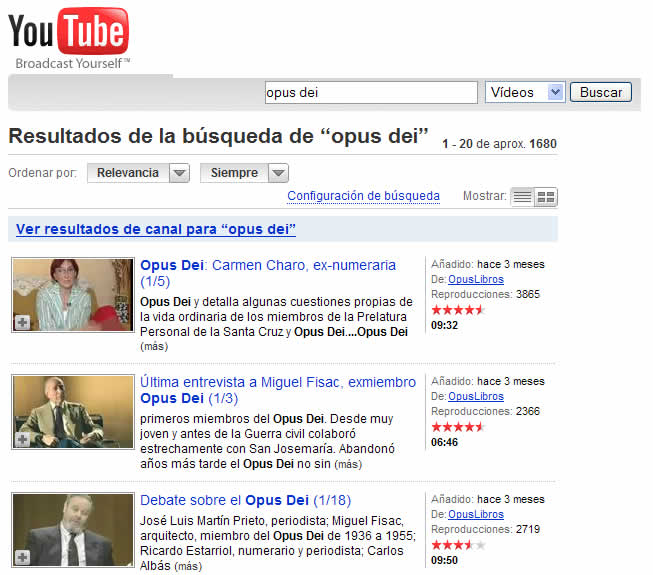Image resolution: width=653 pixels, height=575 pixels.
Task: Click the Buscar button
Action: (601, 92)
